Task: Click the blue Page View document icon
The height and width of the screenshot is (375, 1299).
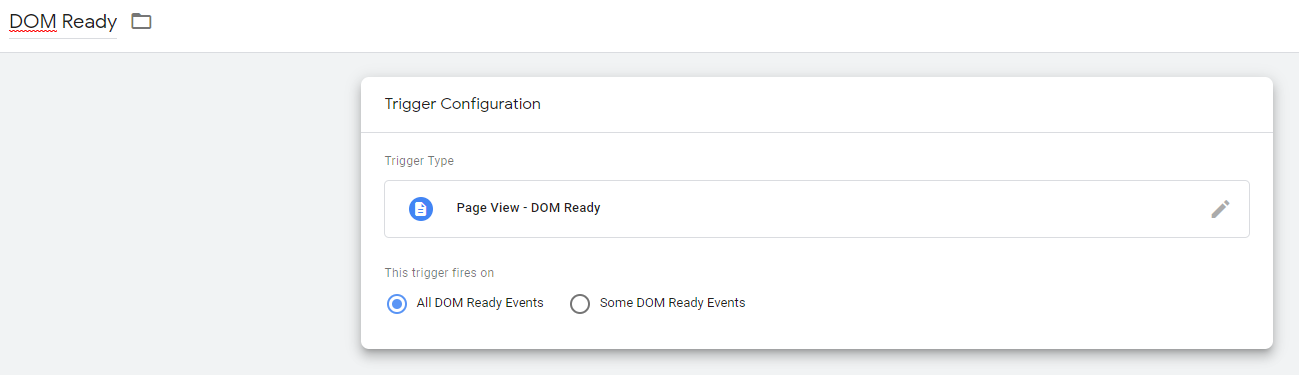Action: coord(421,209)
